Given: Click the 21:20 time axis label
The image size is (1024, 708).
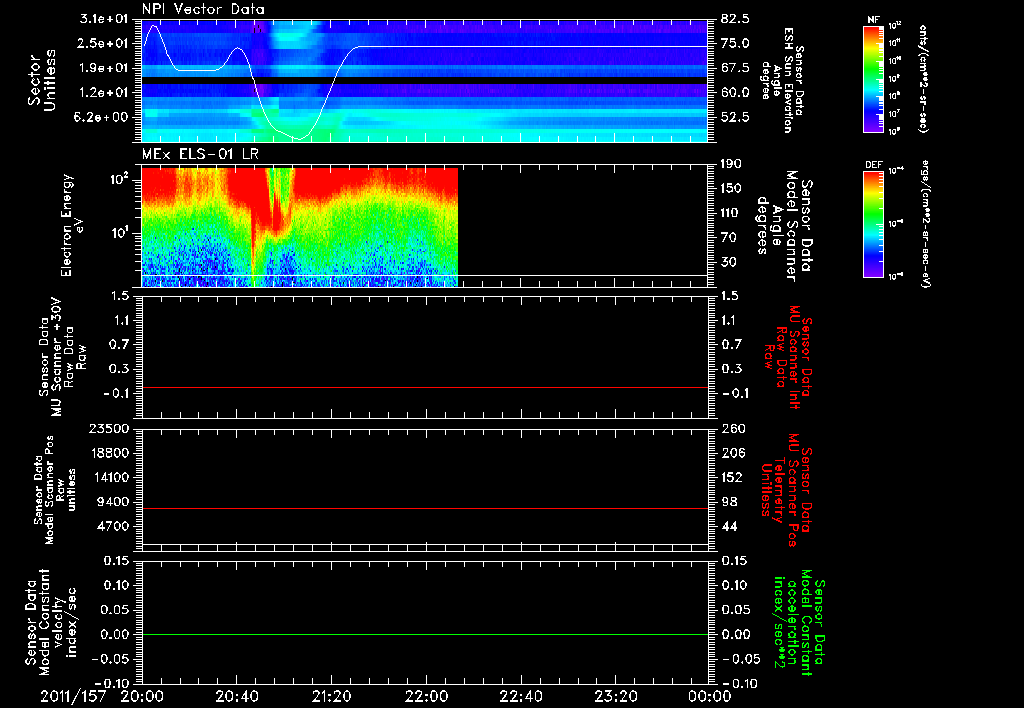Looking at the screenshot, I should pos(331,694).
